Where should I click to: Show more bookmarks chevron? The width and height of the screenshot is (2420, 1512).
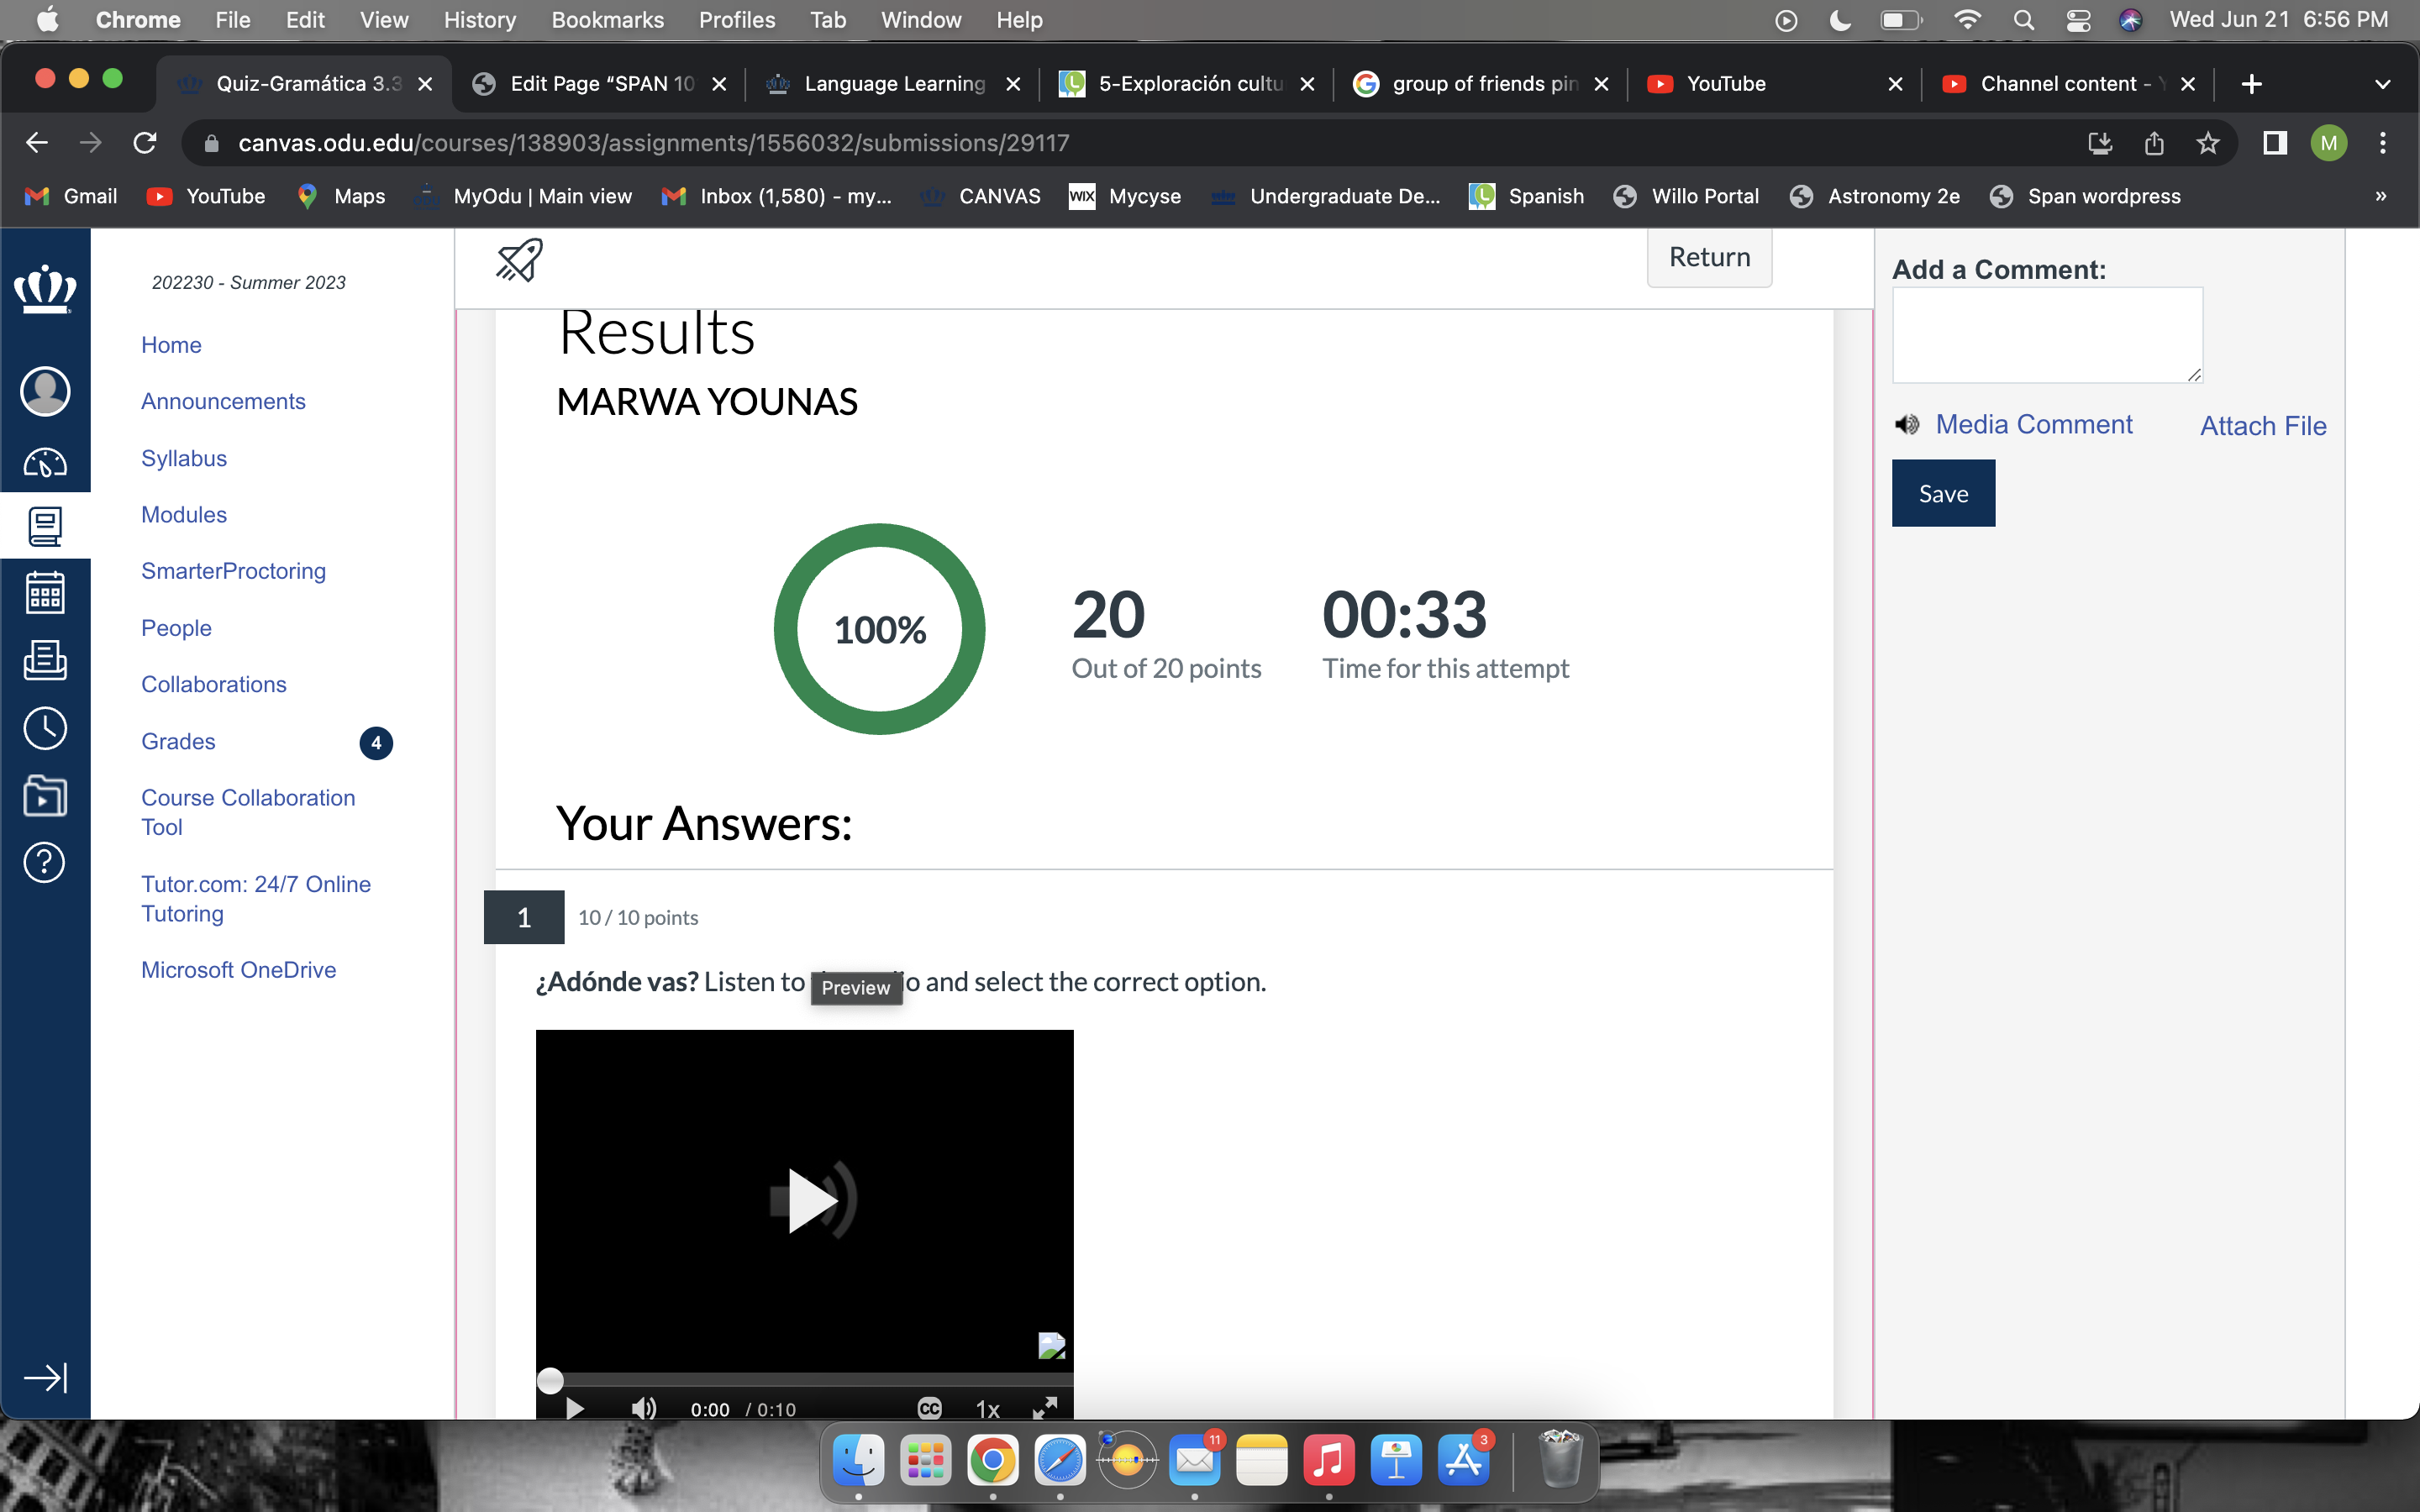pyautogui.click(x=2381, y=196)
